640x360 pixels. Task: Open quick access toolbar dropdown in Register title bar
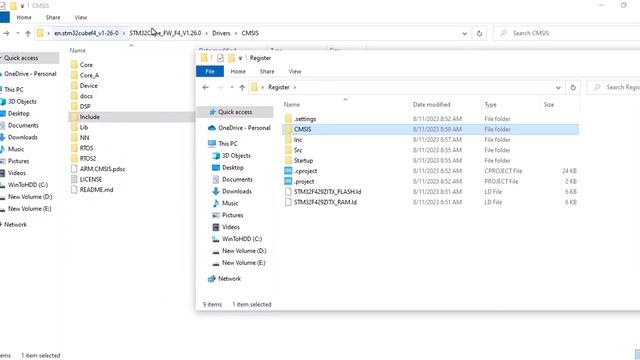coord(240,58)
